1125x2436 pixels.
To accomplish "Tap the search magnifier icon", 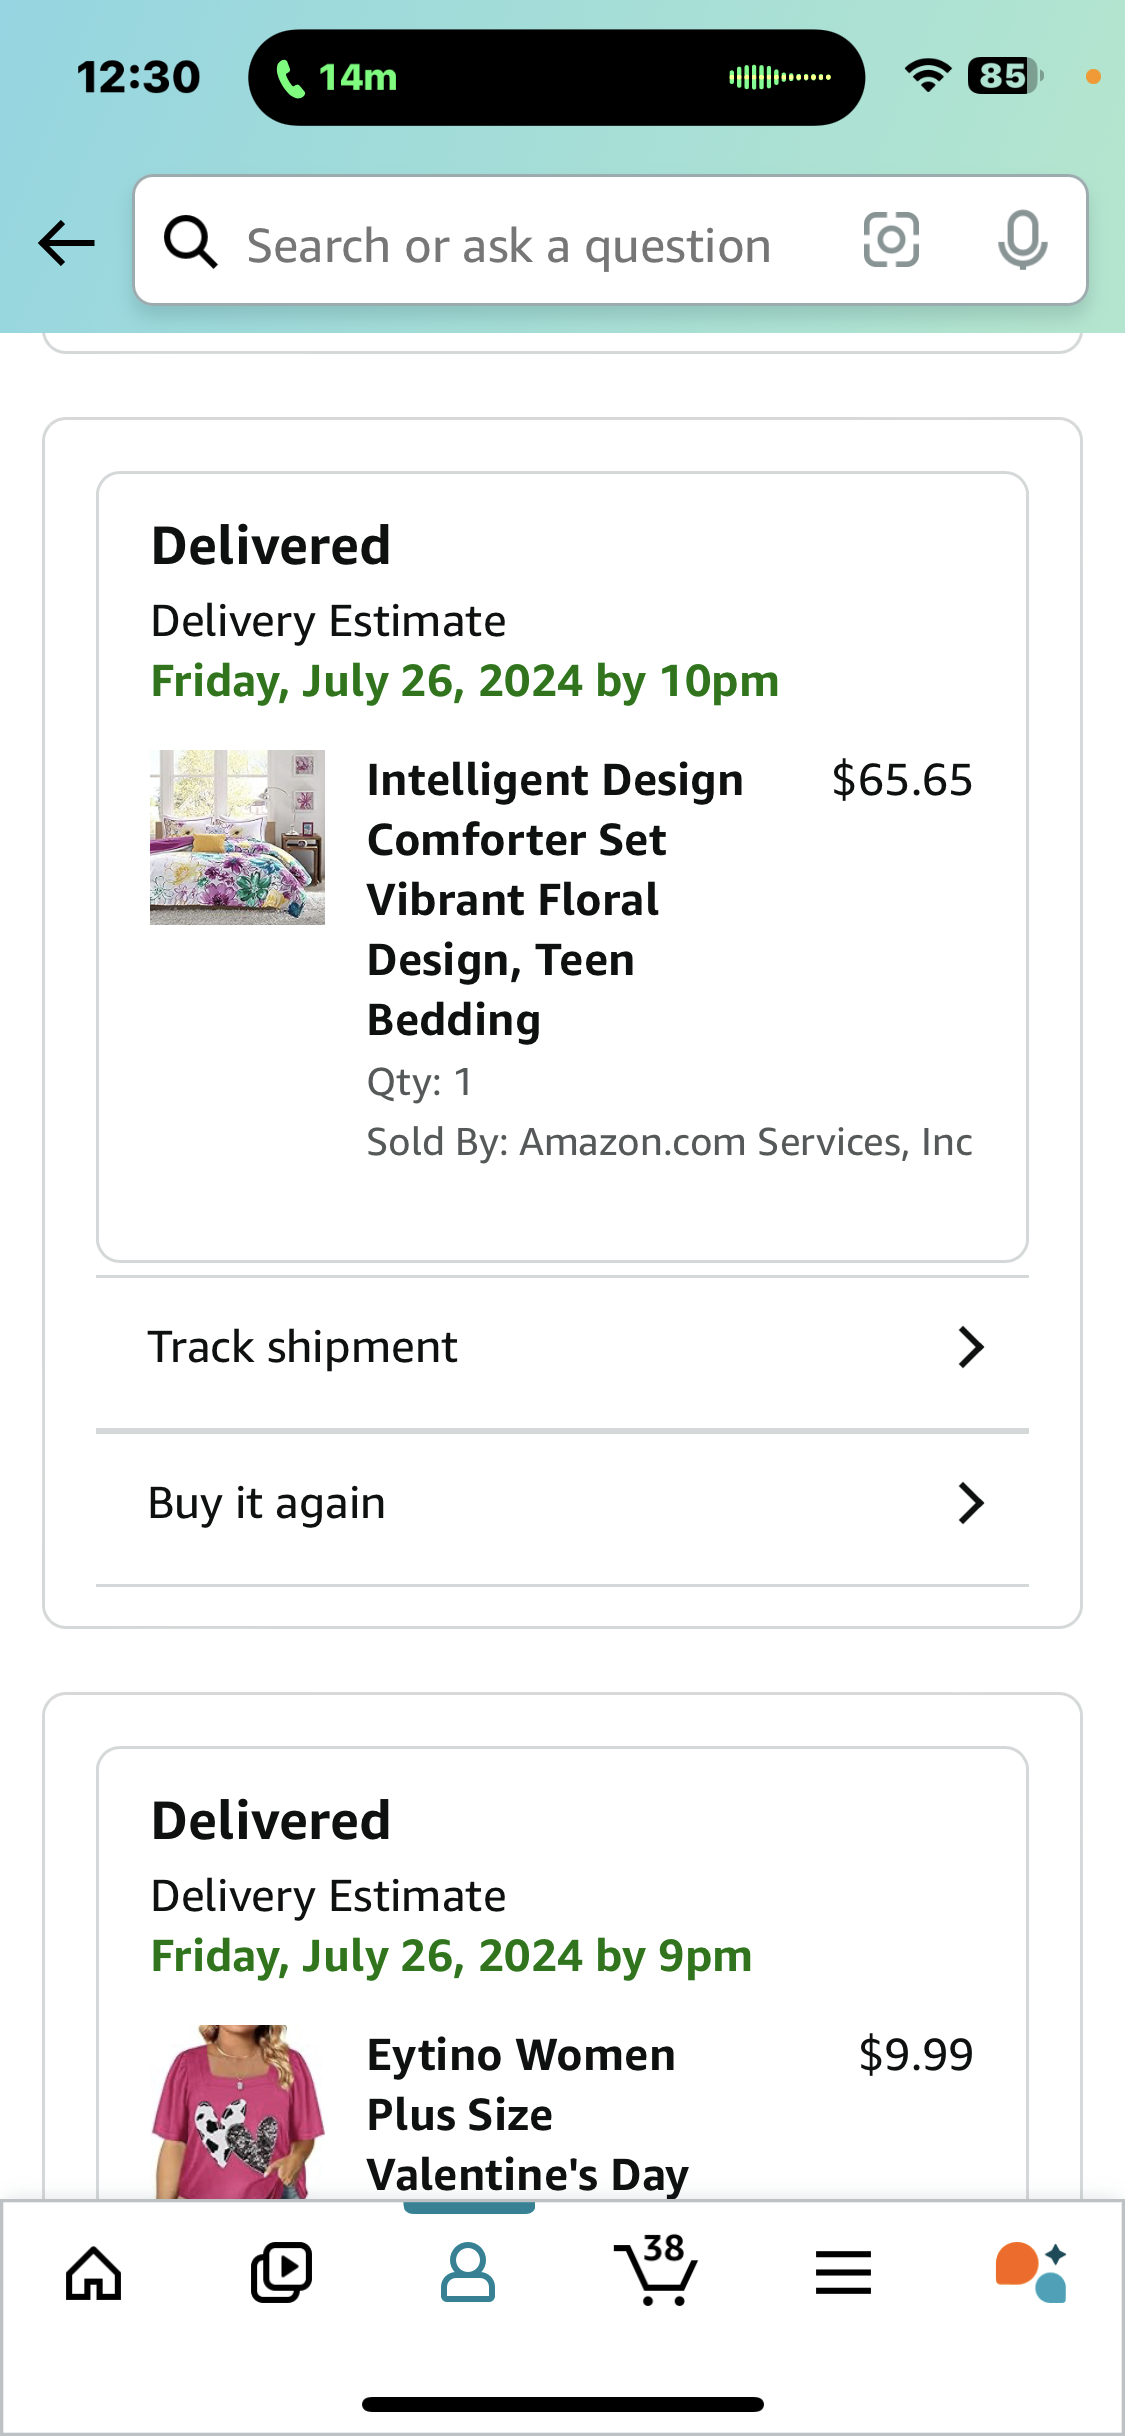I will (190, 242).
